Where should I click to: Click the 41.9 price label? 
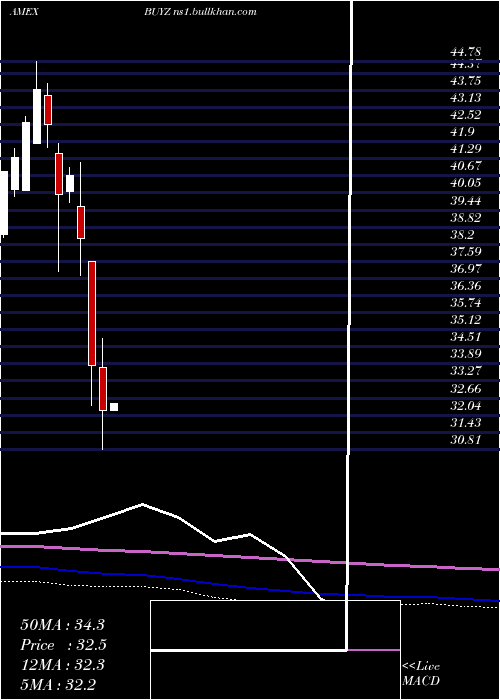point(462,132)
